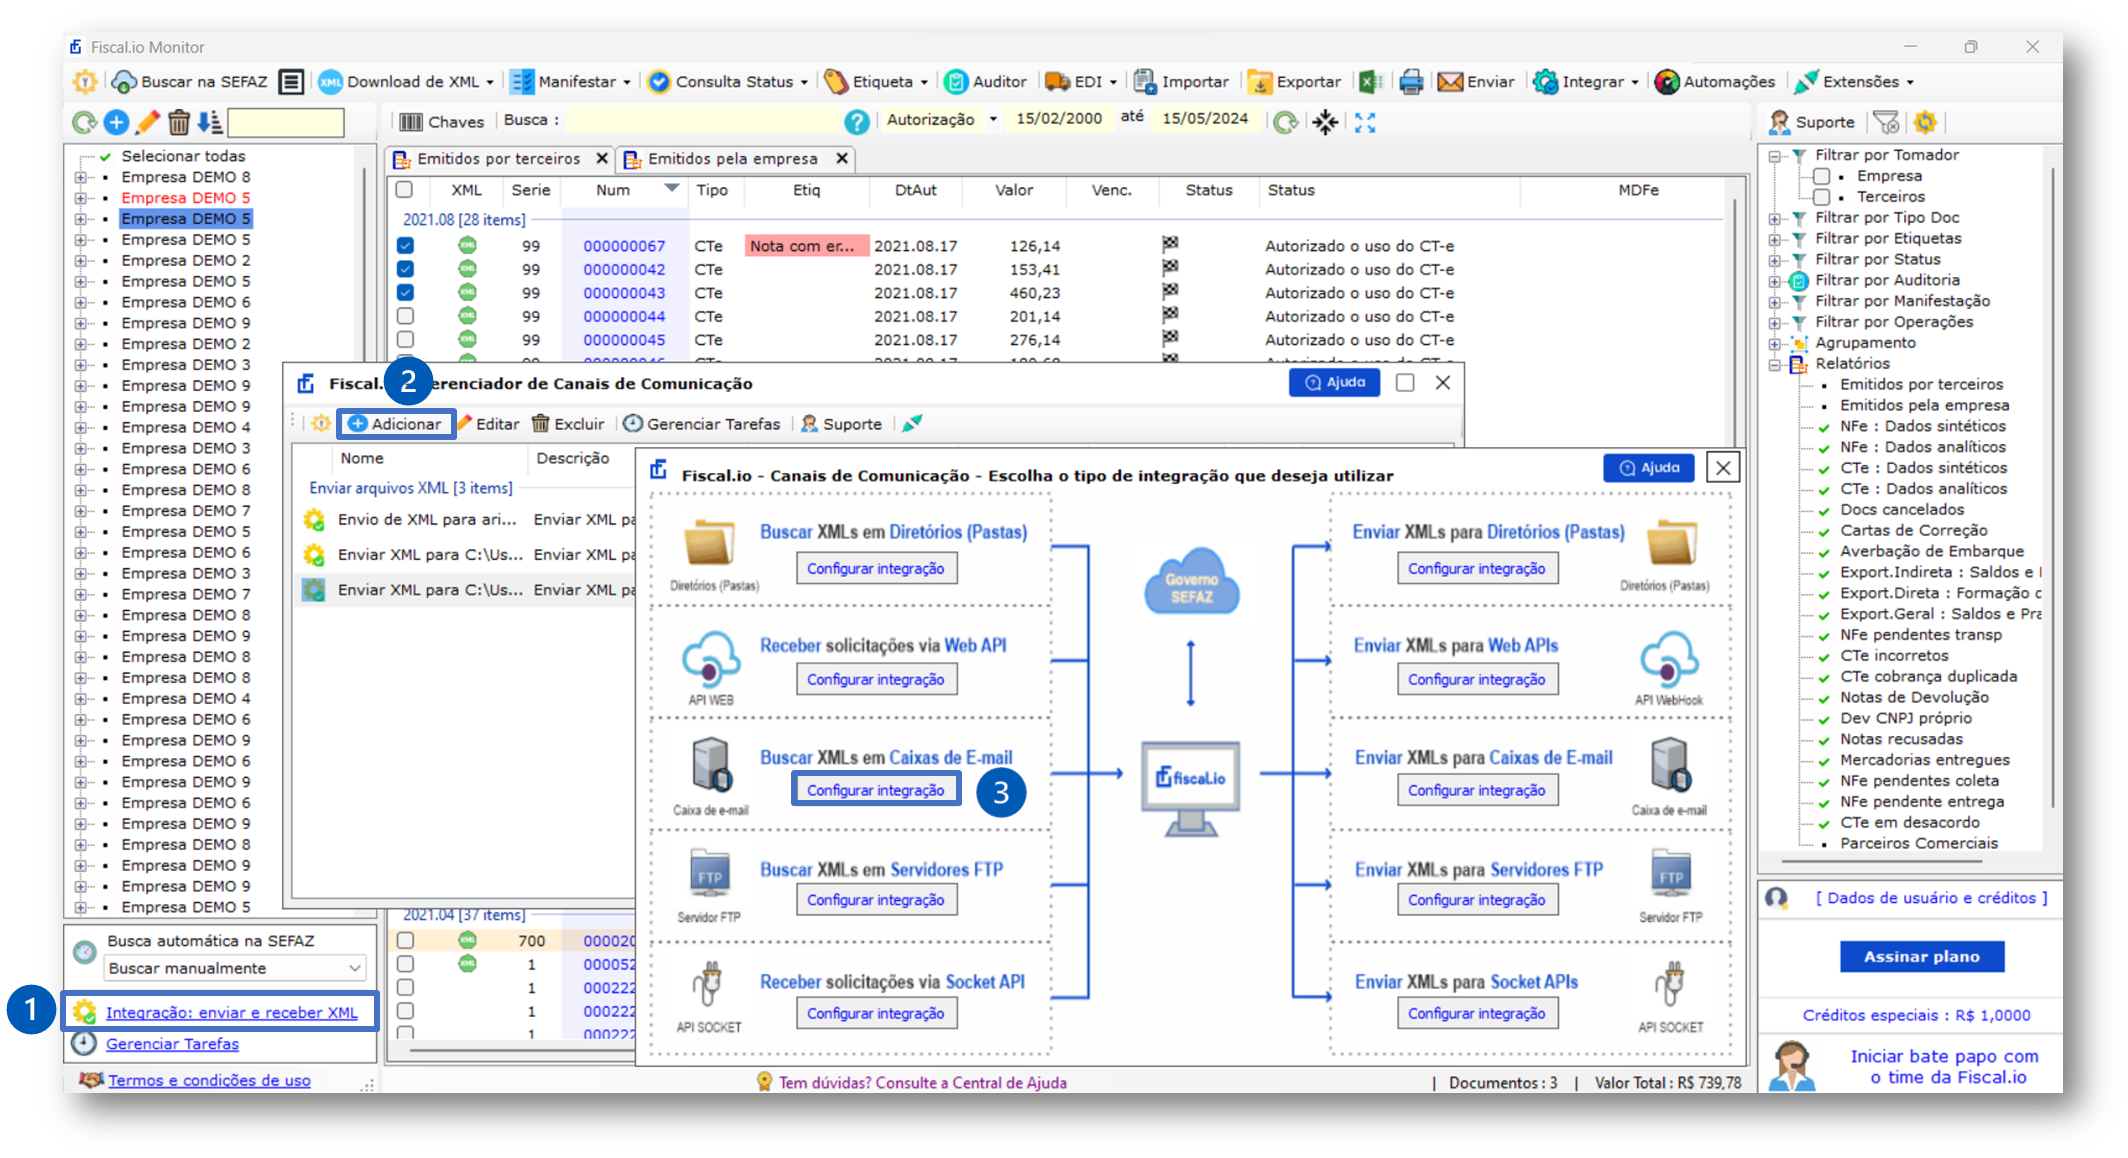Select Envio de XML para ari... channel row
Image resolution: width=2128 pixels, height=1158 pixels.
pyautogui.click(x=468, y=520)
